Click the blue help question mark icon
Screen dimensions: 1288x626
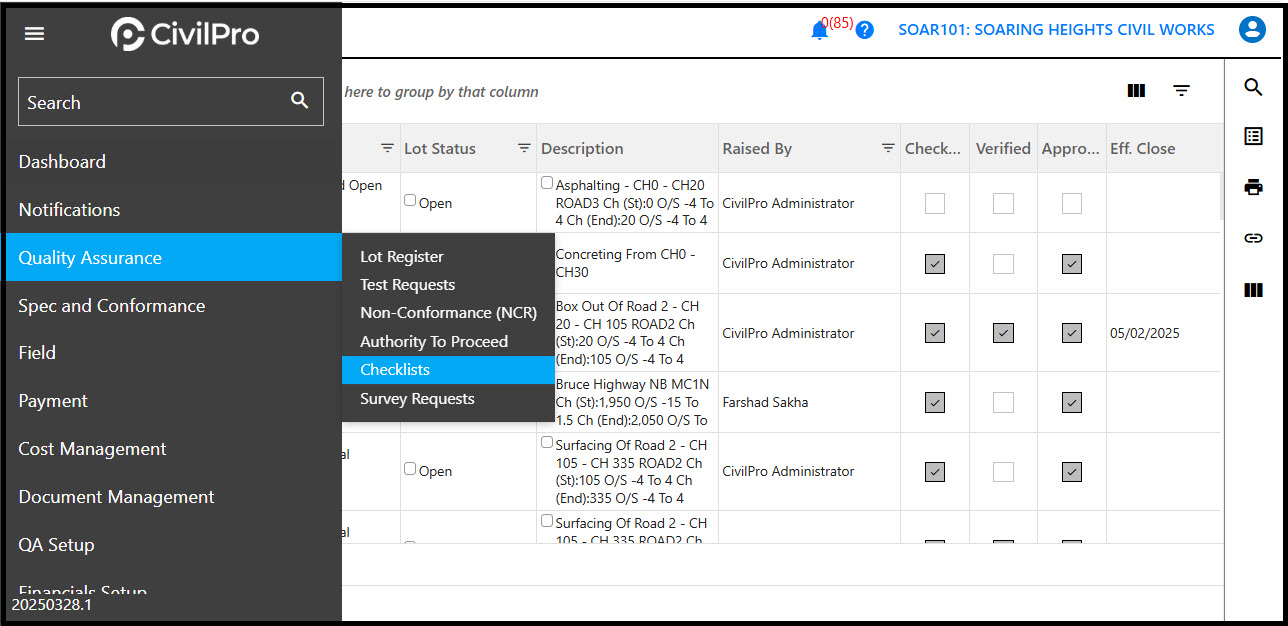tap(865, 30)
